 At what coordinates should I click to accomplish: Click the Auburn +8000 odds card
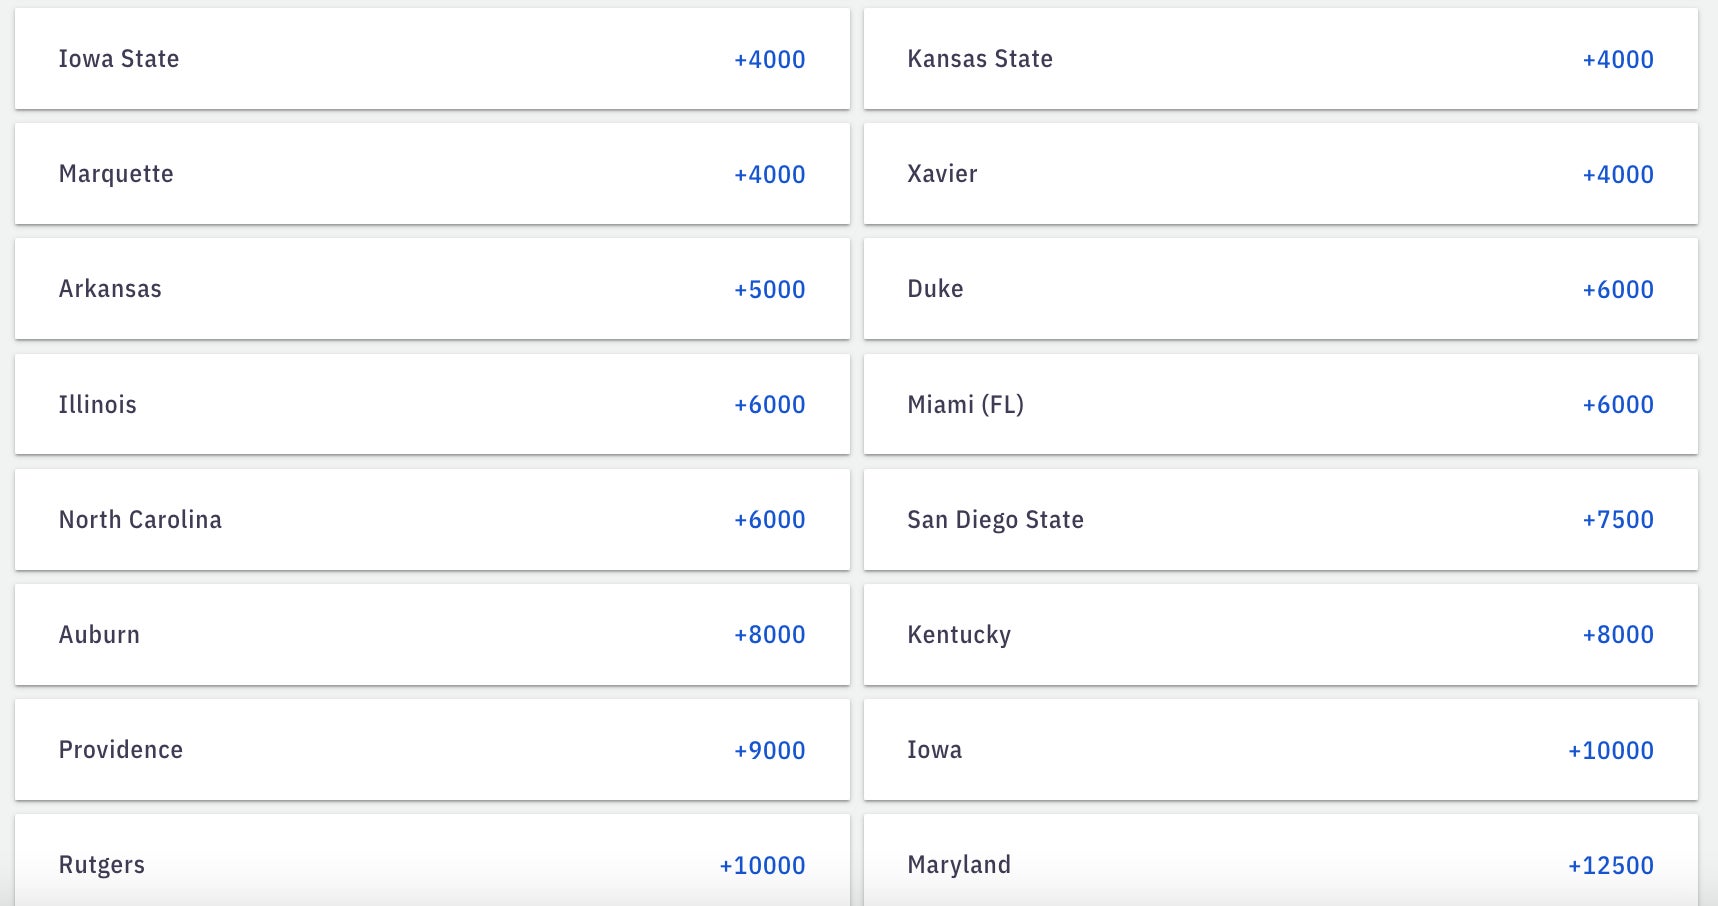click(x=432, y=635)
